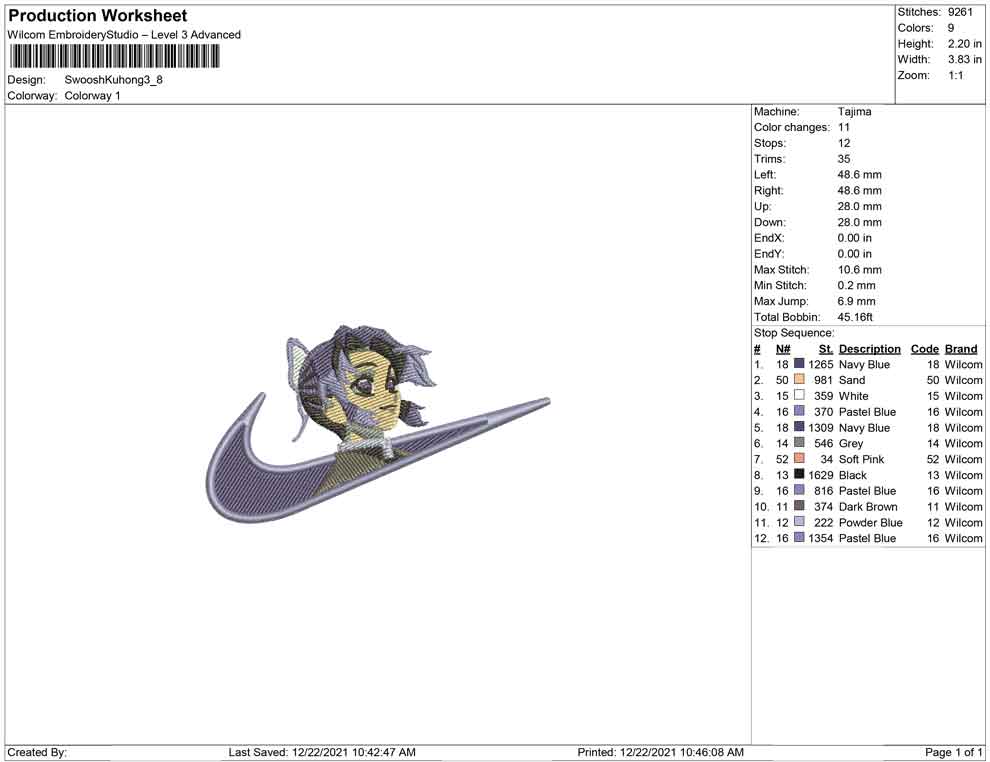
Task: Click 'Printed: 12/22/2021 10:46:08 AM'
Action: 660,752
